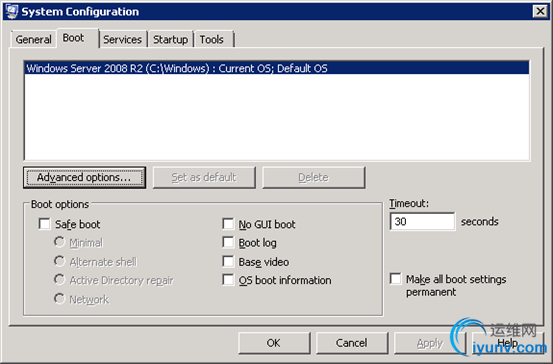Open Advanced options dialog
The image size is (553, 364).
(84, 177)
